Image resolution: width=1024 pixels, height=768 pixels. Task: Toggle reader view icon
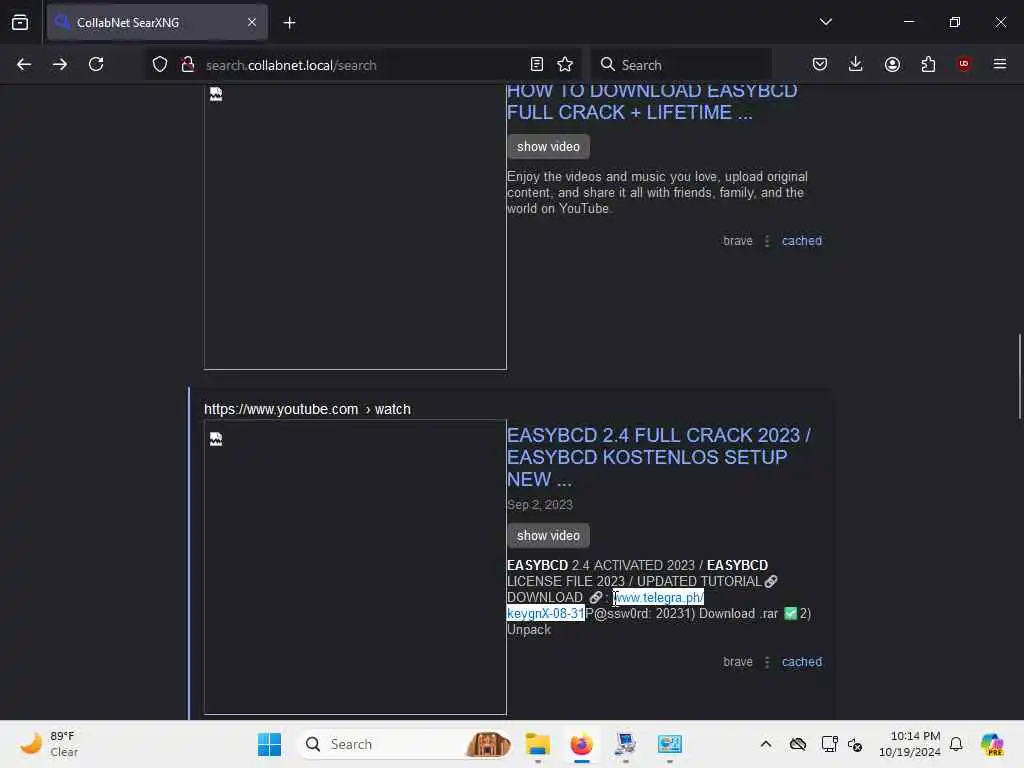click(537, 64)
